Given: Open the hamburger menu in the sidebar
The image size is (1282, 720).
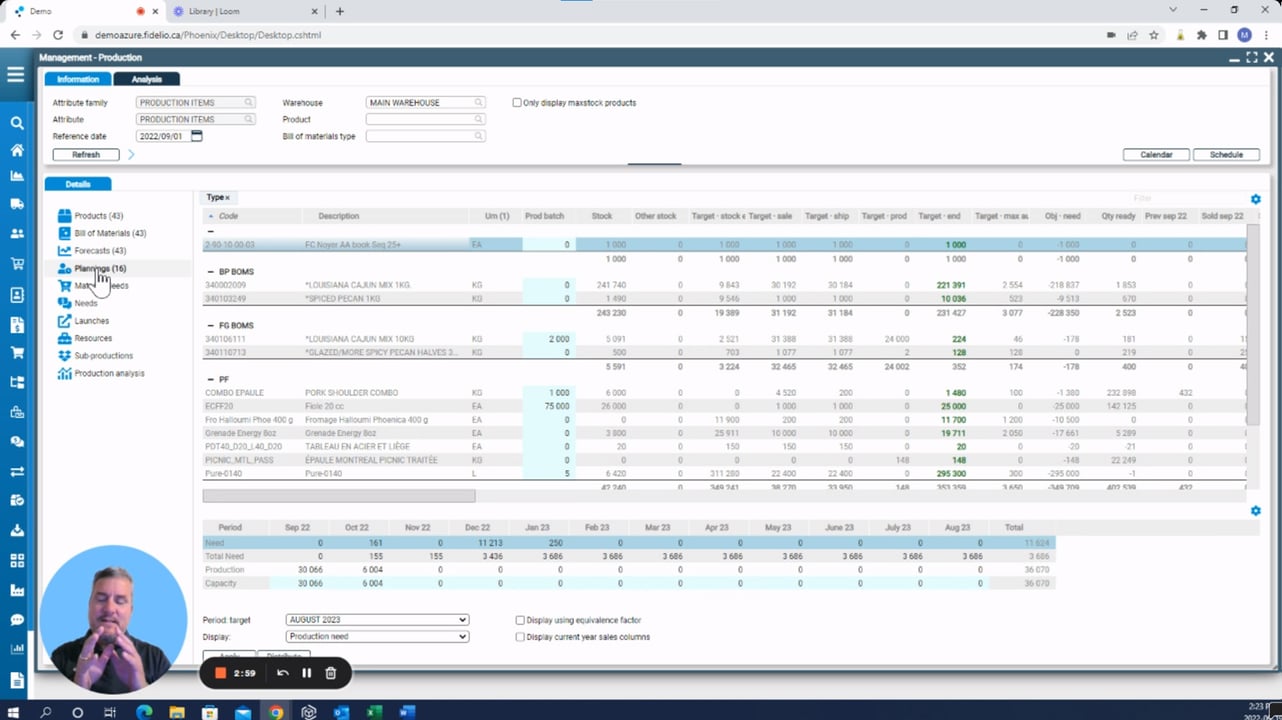Looking at the screenshot, I should pos(15,75).
